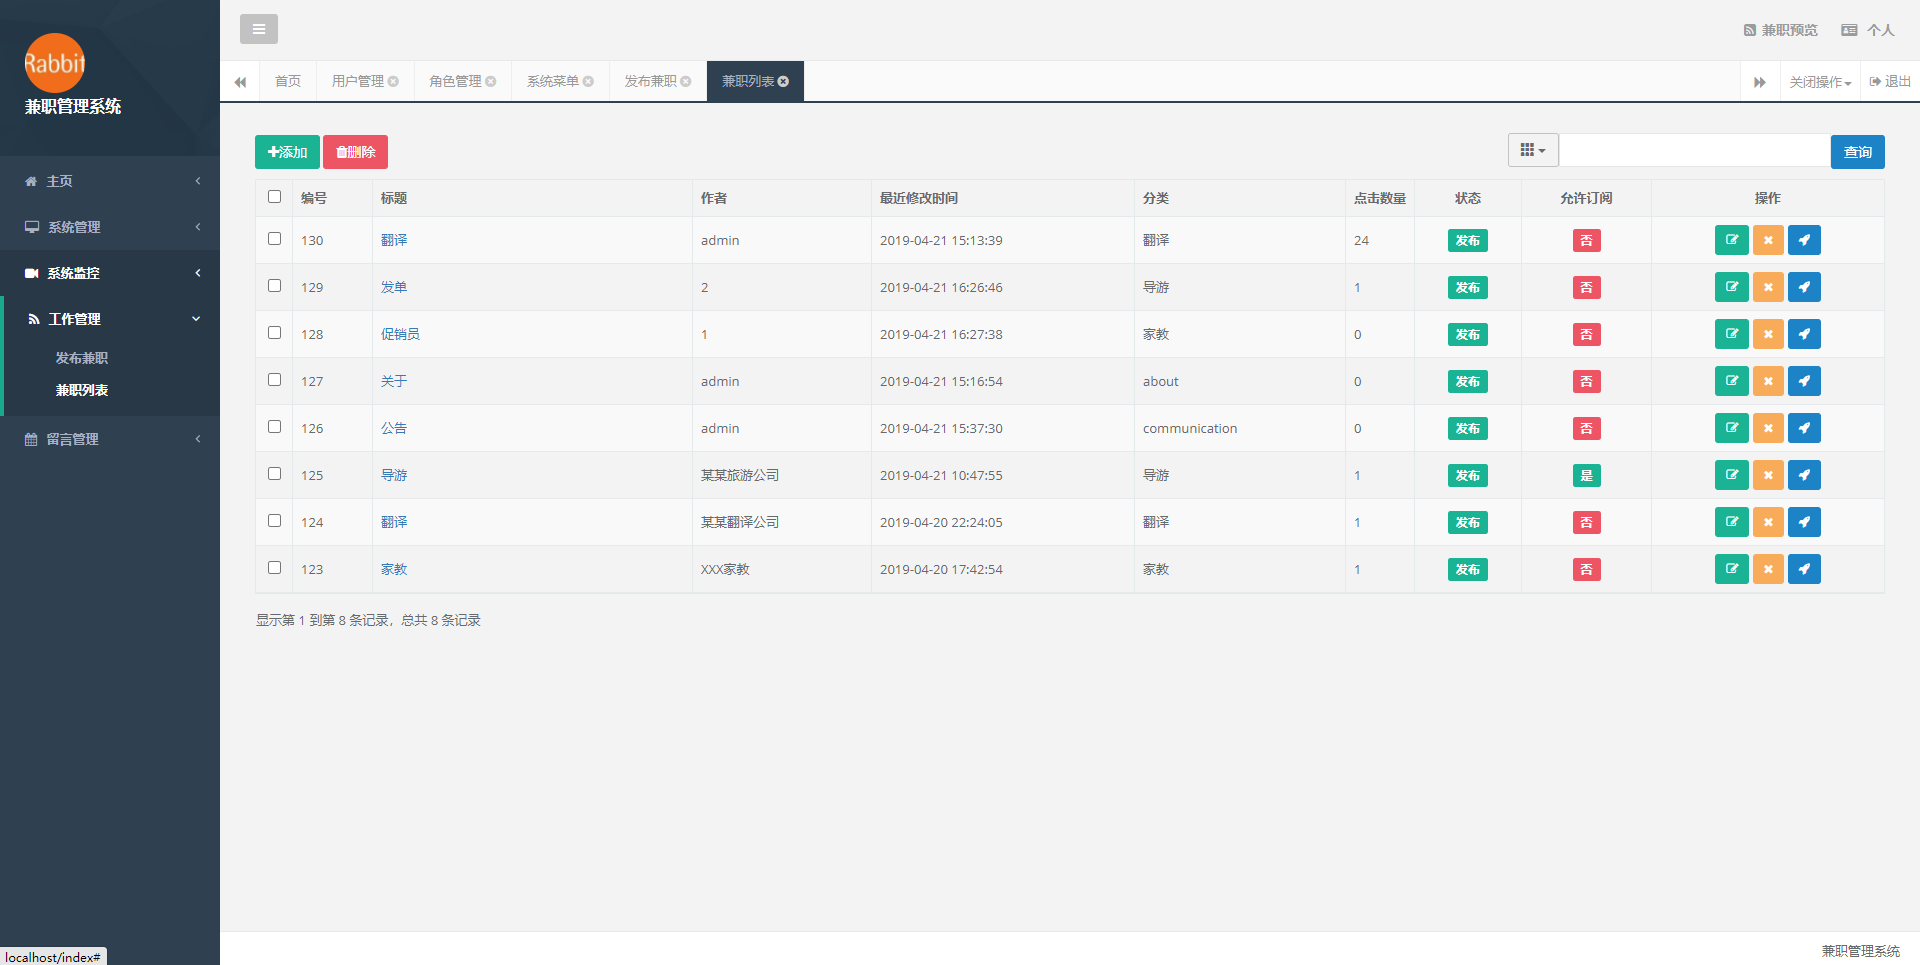Open 兼职预览 at top right
The width and height of the screenshot is (1920, 965).
(x=1781, y=30)
